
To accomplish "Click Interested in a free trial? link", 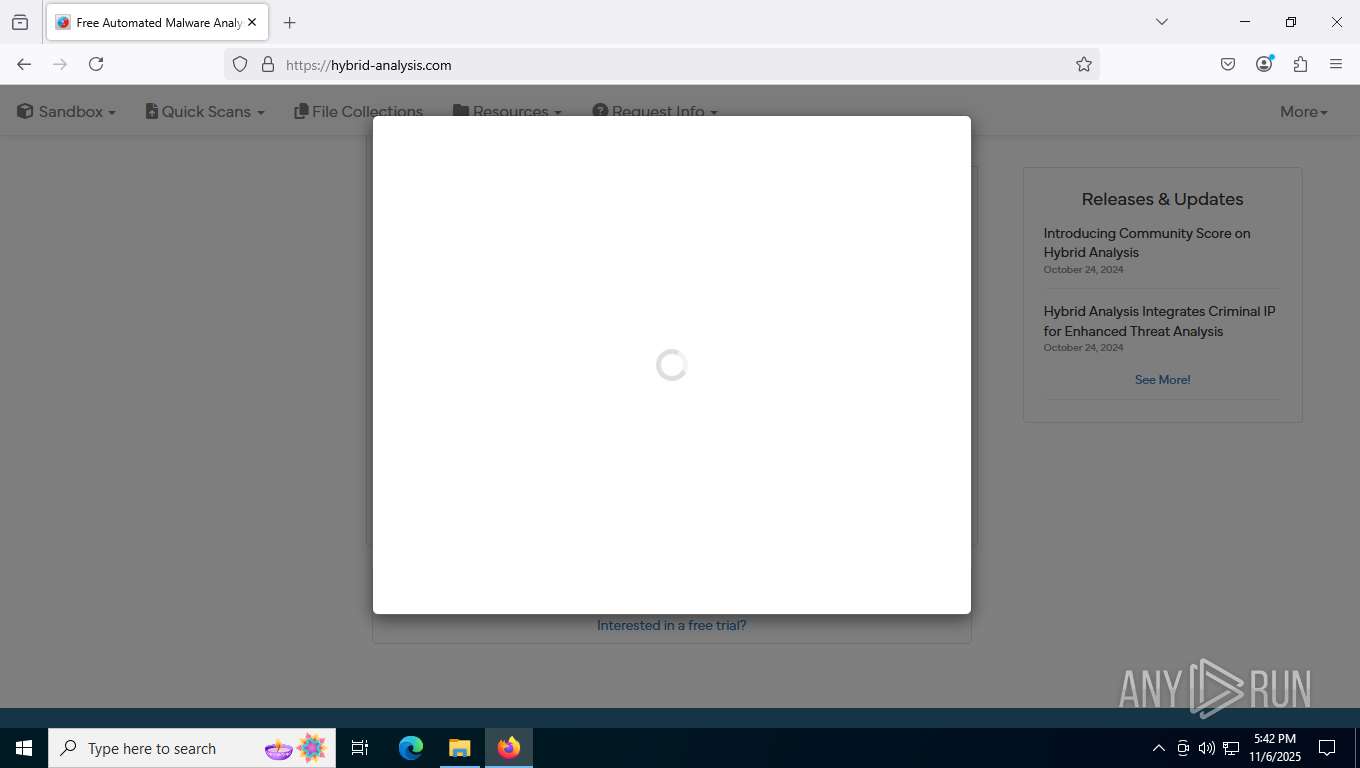I will pos(671,625).
